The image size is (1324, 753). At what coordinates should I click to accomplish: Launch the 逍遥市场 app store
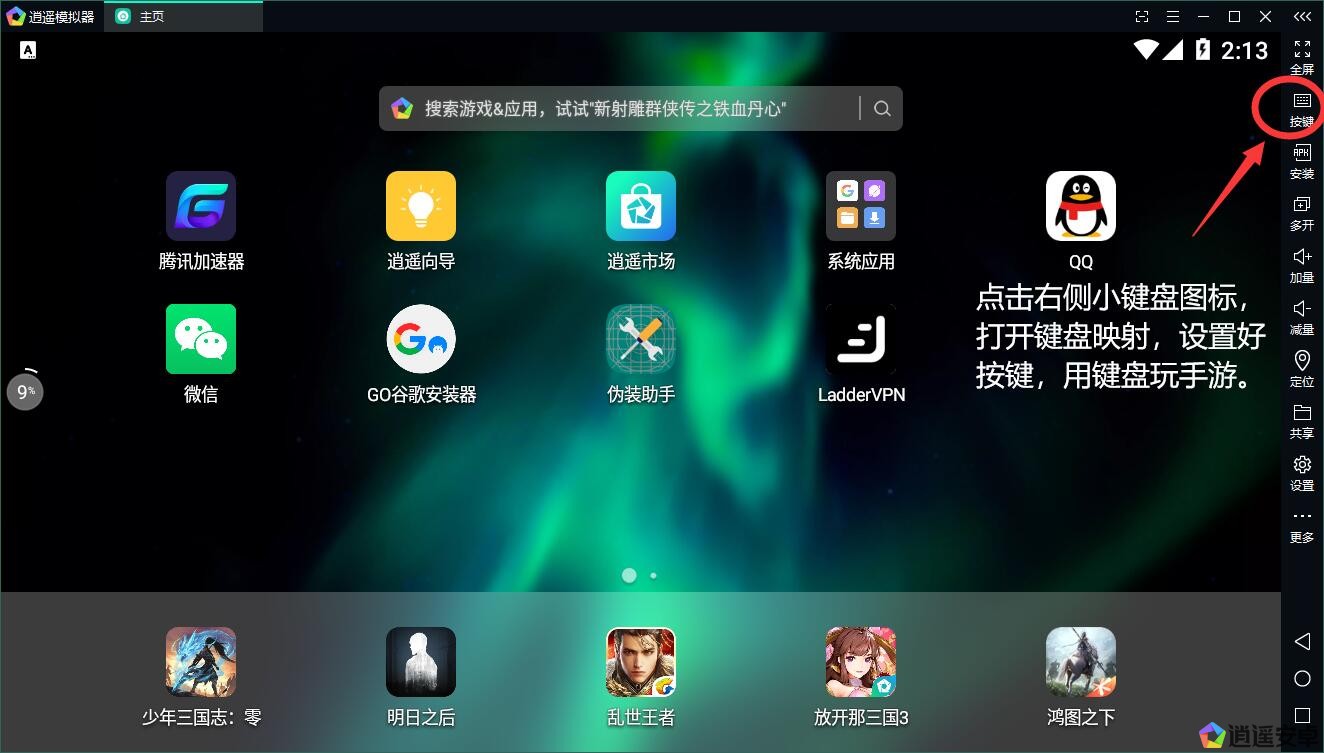click(641, 207)
